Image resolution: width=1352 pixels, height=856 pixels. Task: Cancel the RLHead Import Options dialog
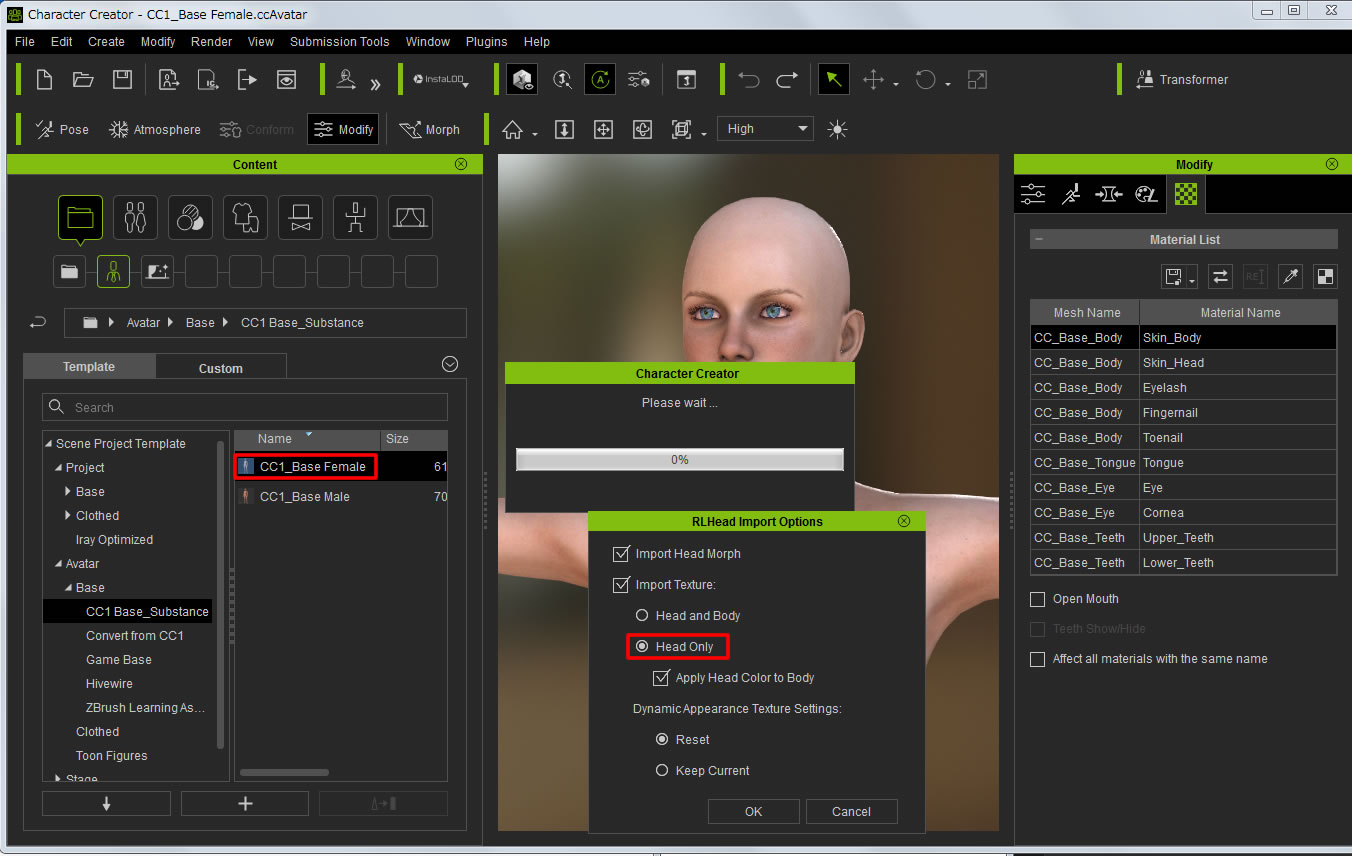pos(852,812)
